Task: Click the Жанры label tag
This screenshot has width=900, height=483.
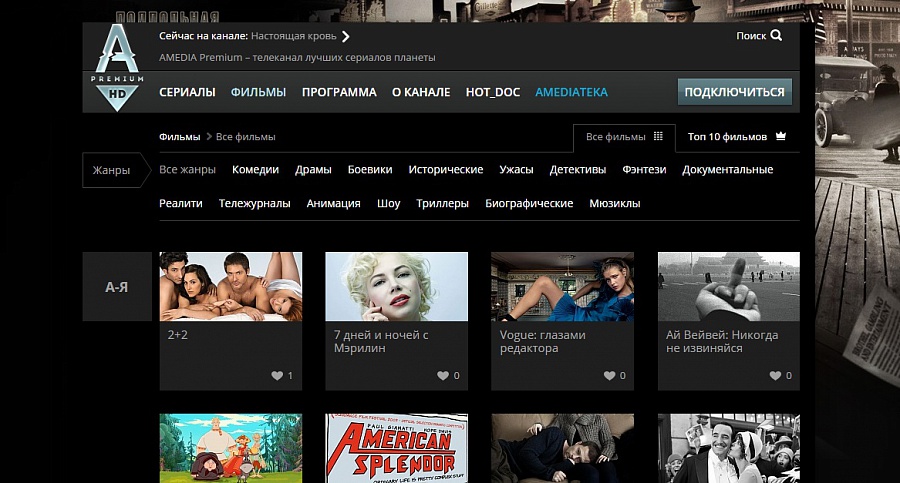Action: click(117, 170)
